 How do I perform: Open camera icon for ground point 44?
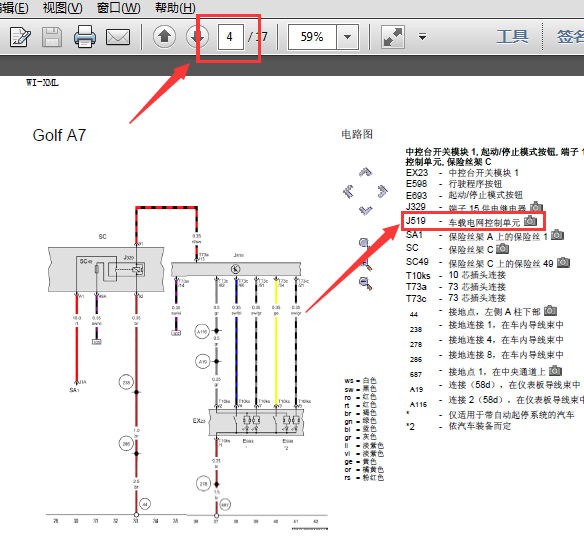(550, 310)
